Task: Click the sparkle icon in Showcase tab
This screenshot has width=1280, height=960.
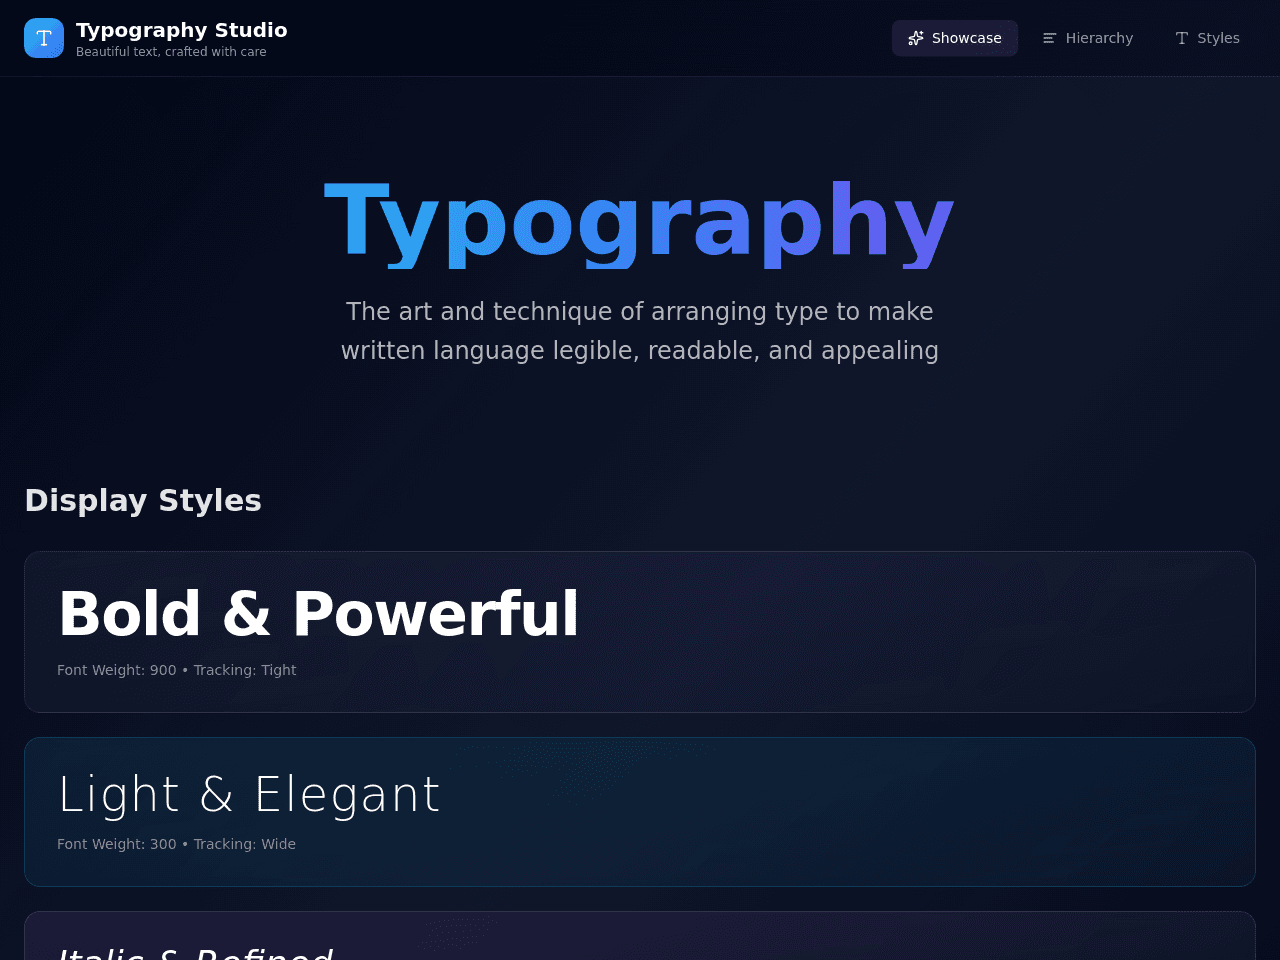Action: coord(916,38)
